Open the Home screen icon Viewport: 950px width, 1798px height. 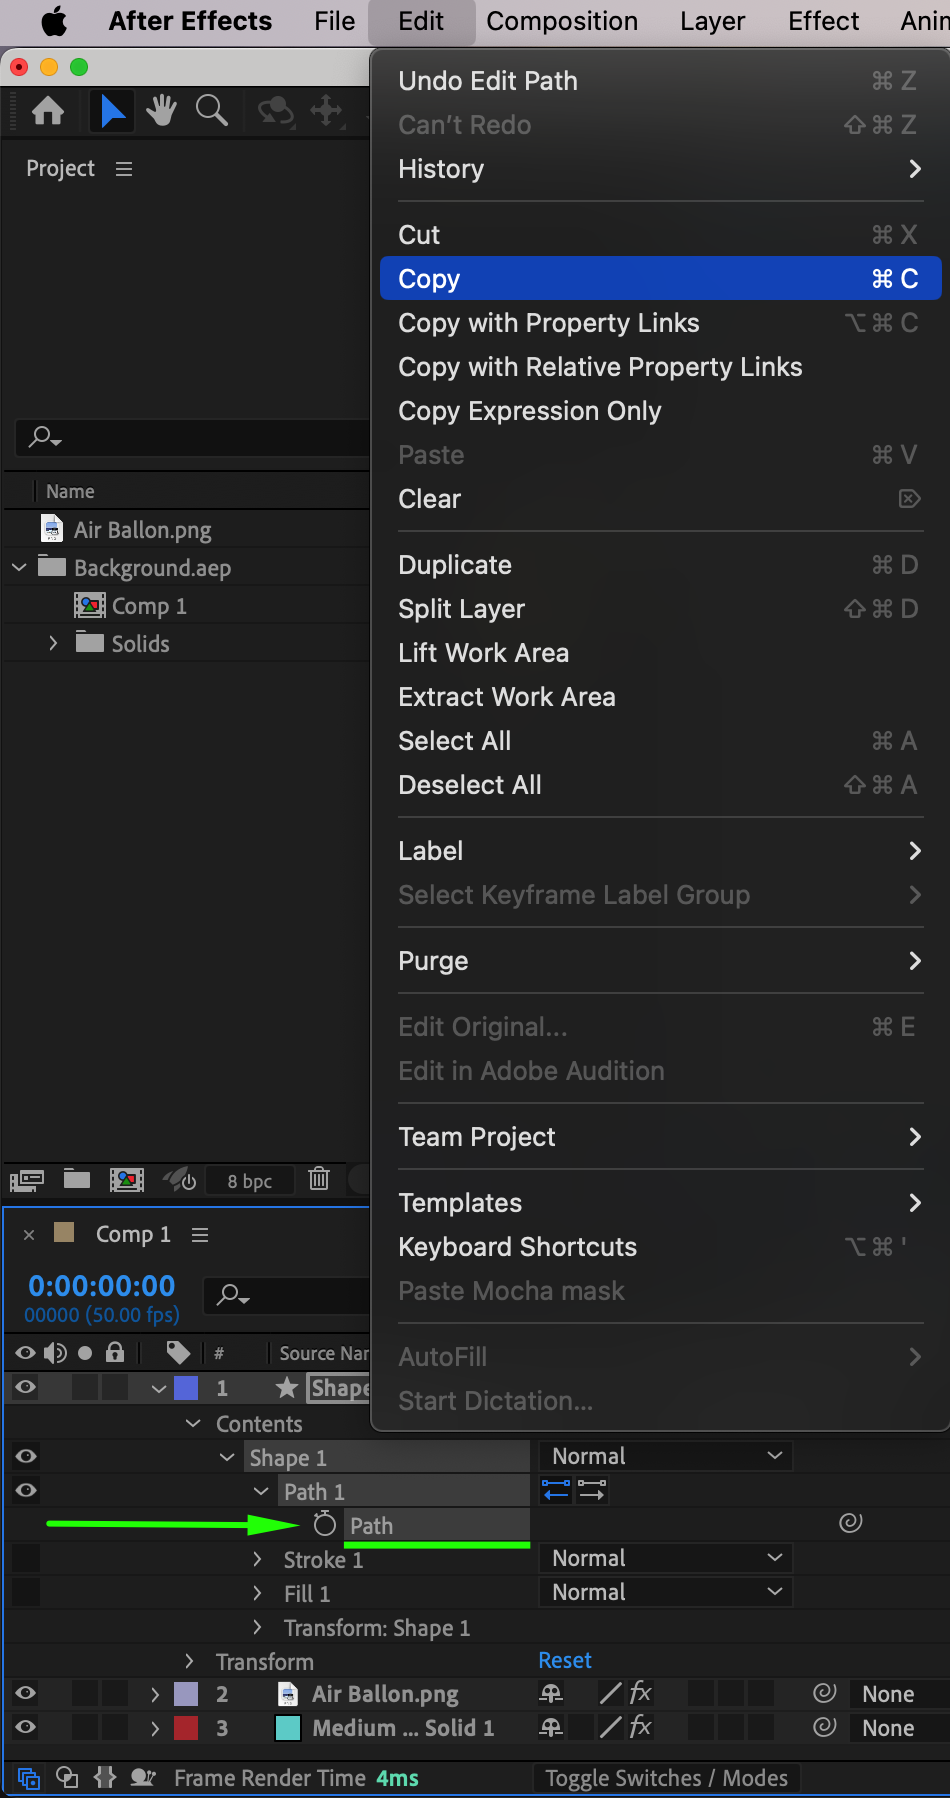(x=48, y=110)
